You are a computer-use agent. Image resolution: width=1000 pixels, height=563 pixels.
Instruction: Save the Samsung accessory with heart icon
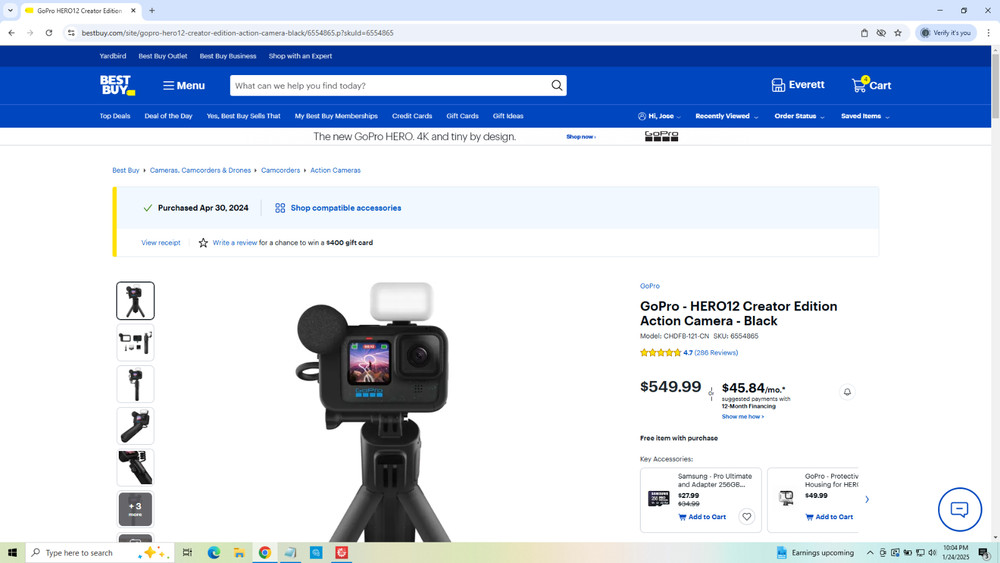click(746, 517)
